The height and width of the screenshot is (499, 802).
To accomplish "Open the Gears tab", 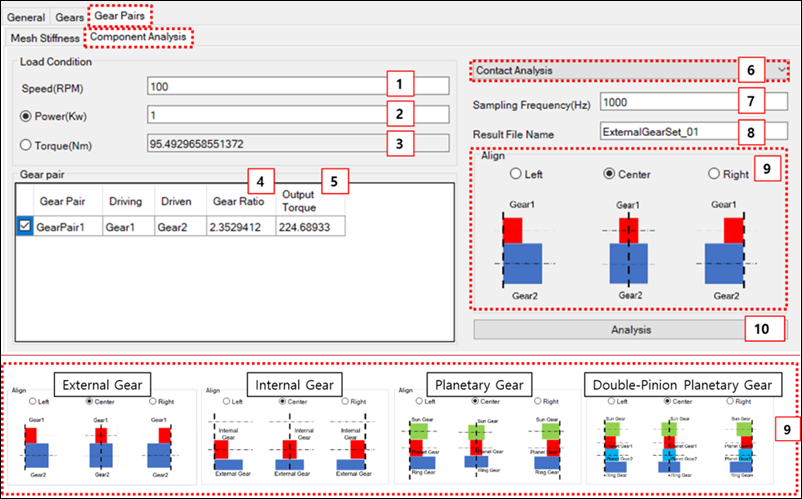I will tap(69, 17).
